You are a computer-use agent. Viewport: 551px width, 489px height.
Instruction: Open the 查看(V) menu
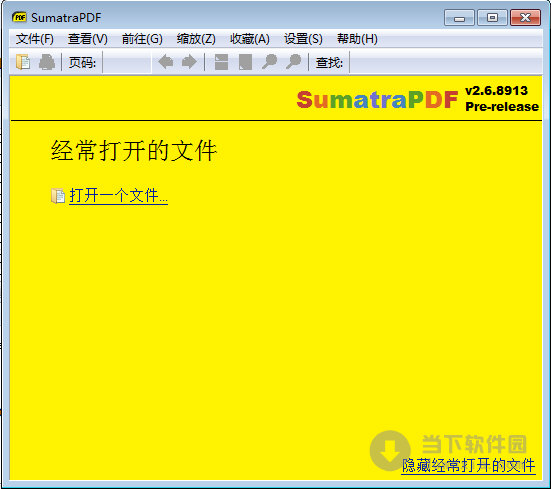[88, 39]
